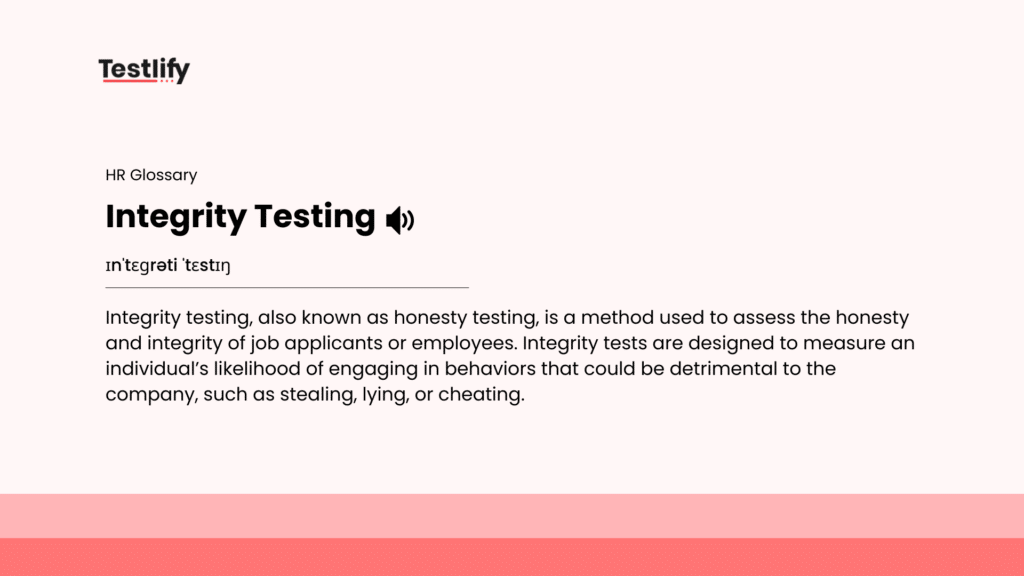Screen dimensions: 1024x576
Task: Click the HR Glossary label
Action: pos(151,175)
